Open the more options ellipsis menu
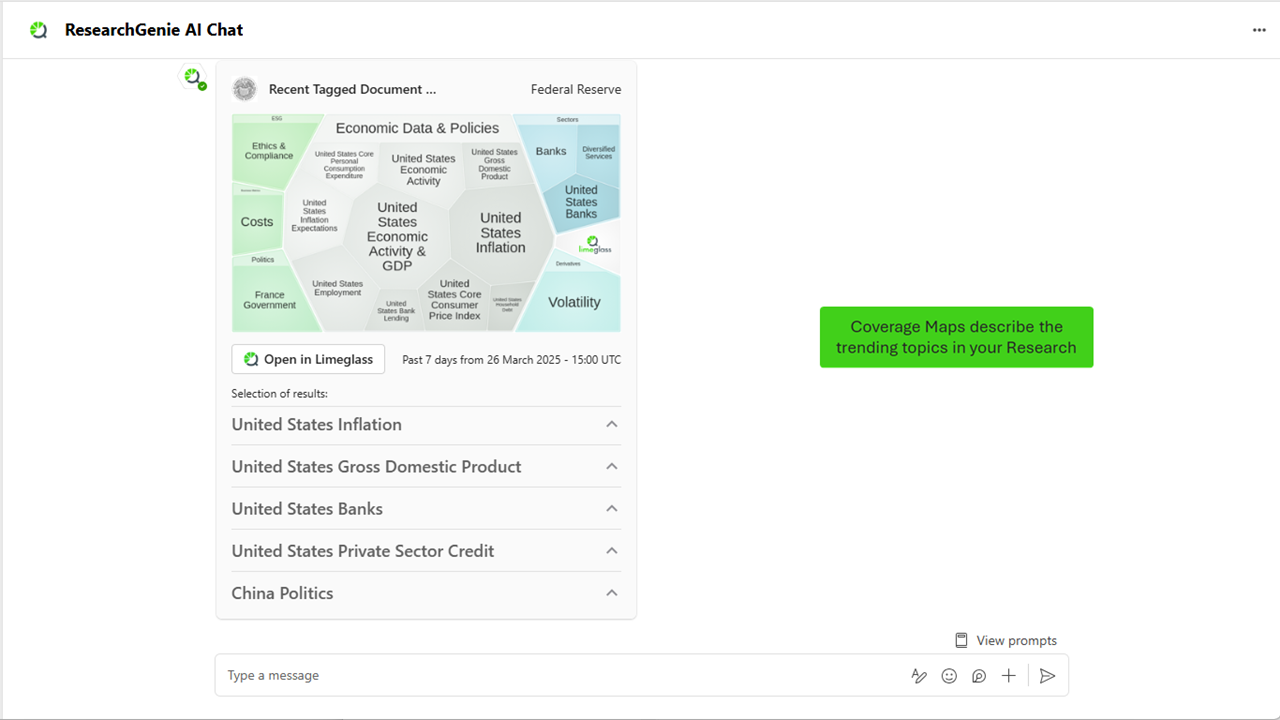The width and height of the screenshot is (1280, 720). point(1259,30)
